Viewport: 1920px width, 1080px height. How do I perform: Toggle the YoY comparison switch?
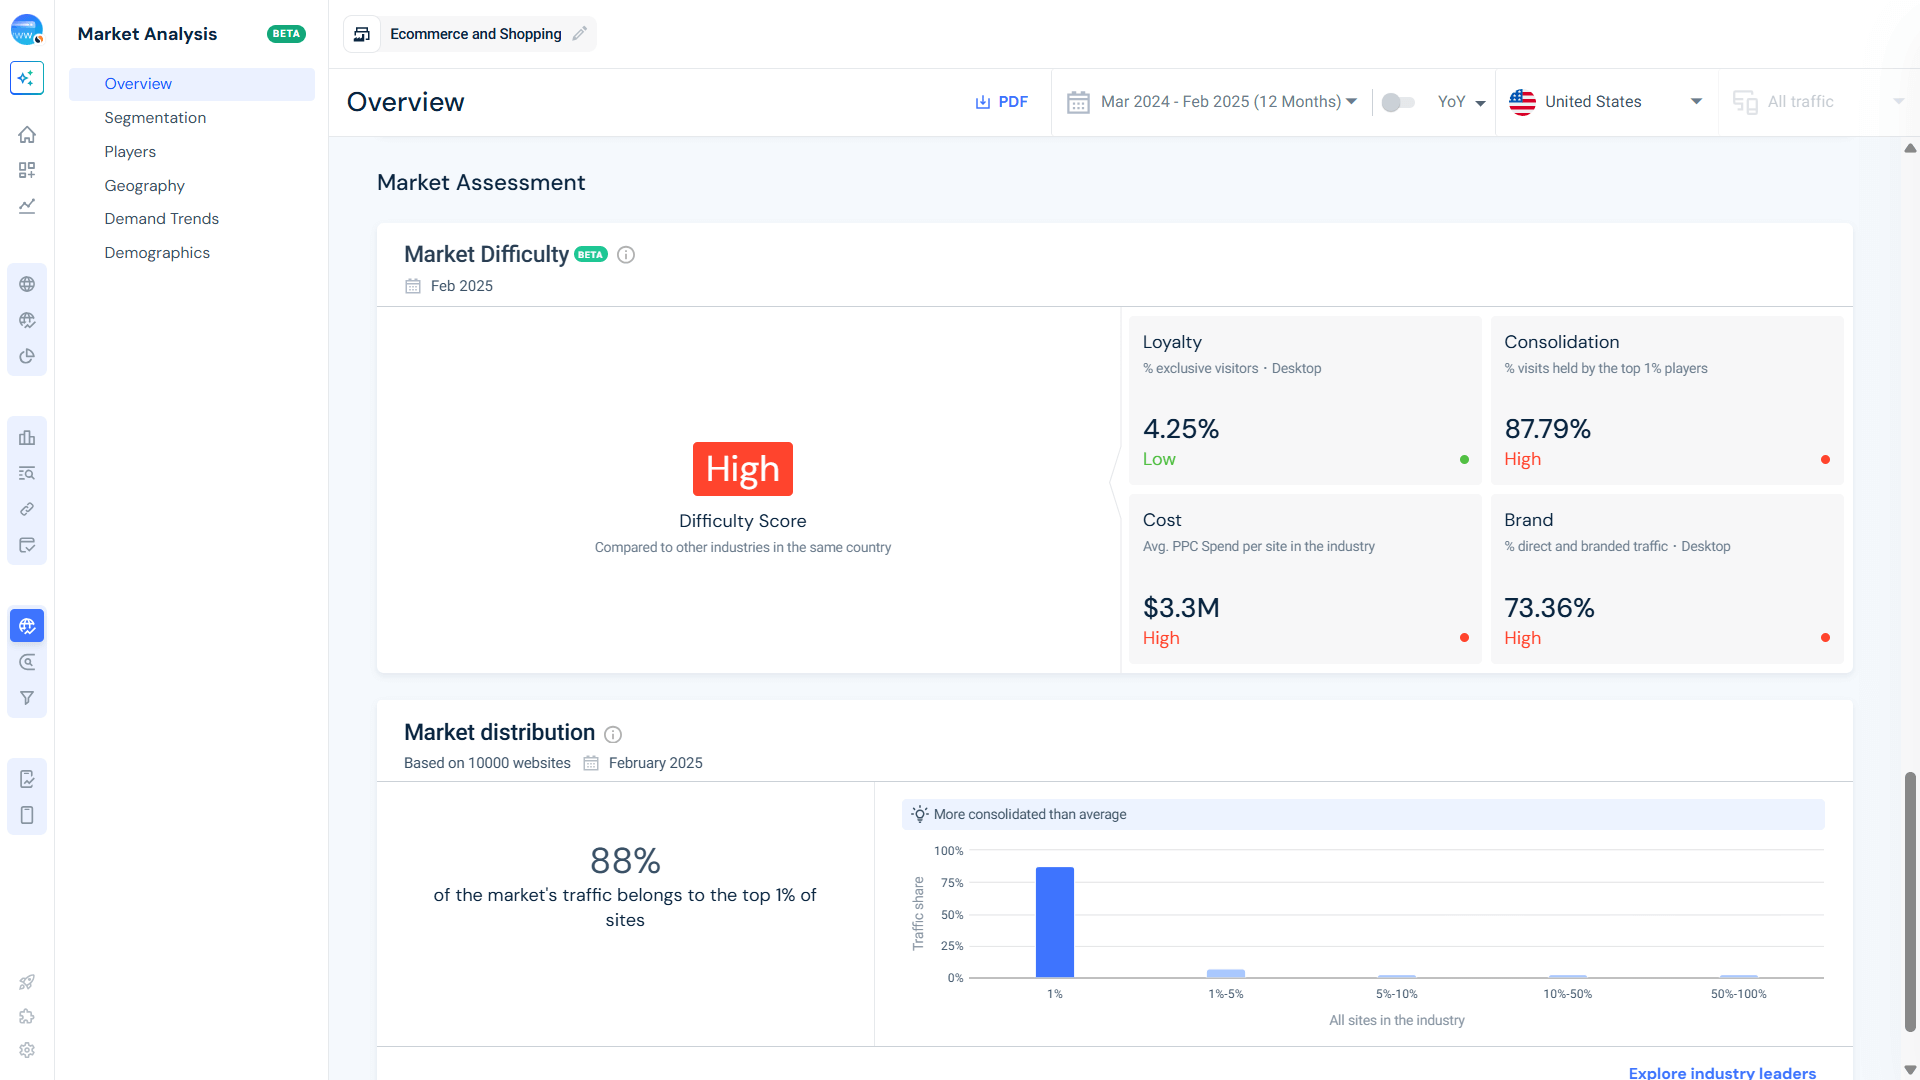coord(1397,102)
